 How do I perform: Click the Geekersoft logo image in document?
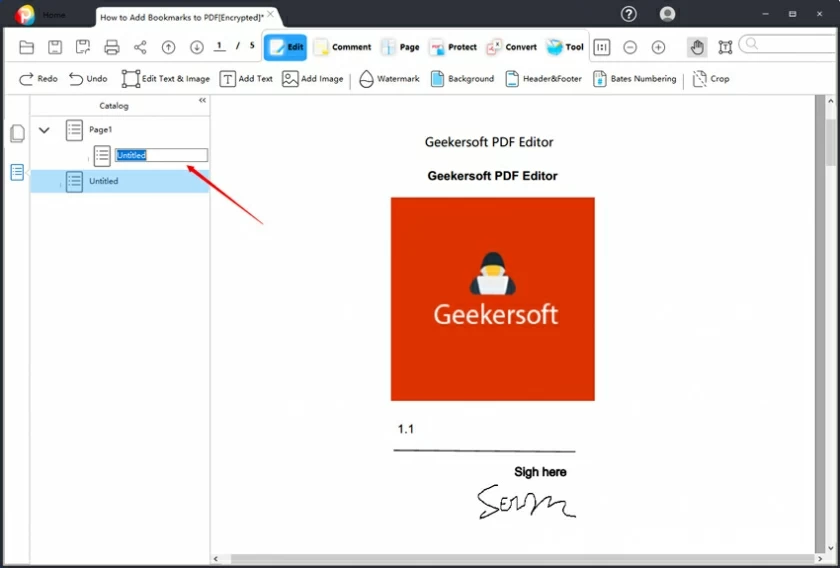click(x=492, y=299)
